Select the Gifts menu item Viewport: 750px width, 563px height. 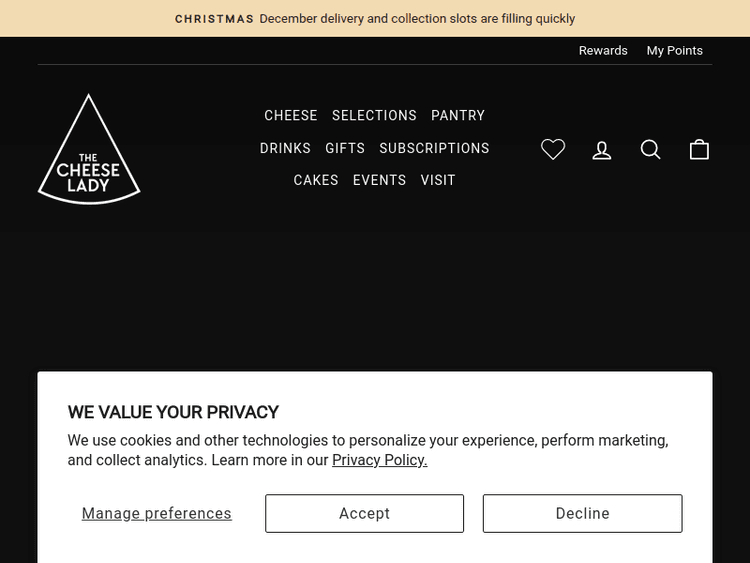345,148
